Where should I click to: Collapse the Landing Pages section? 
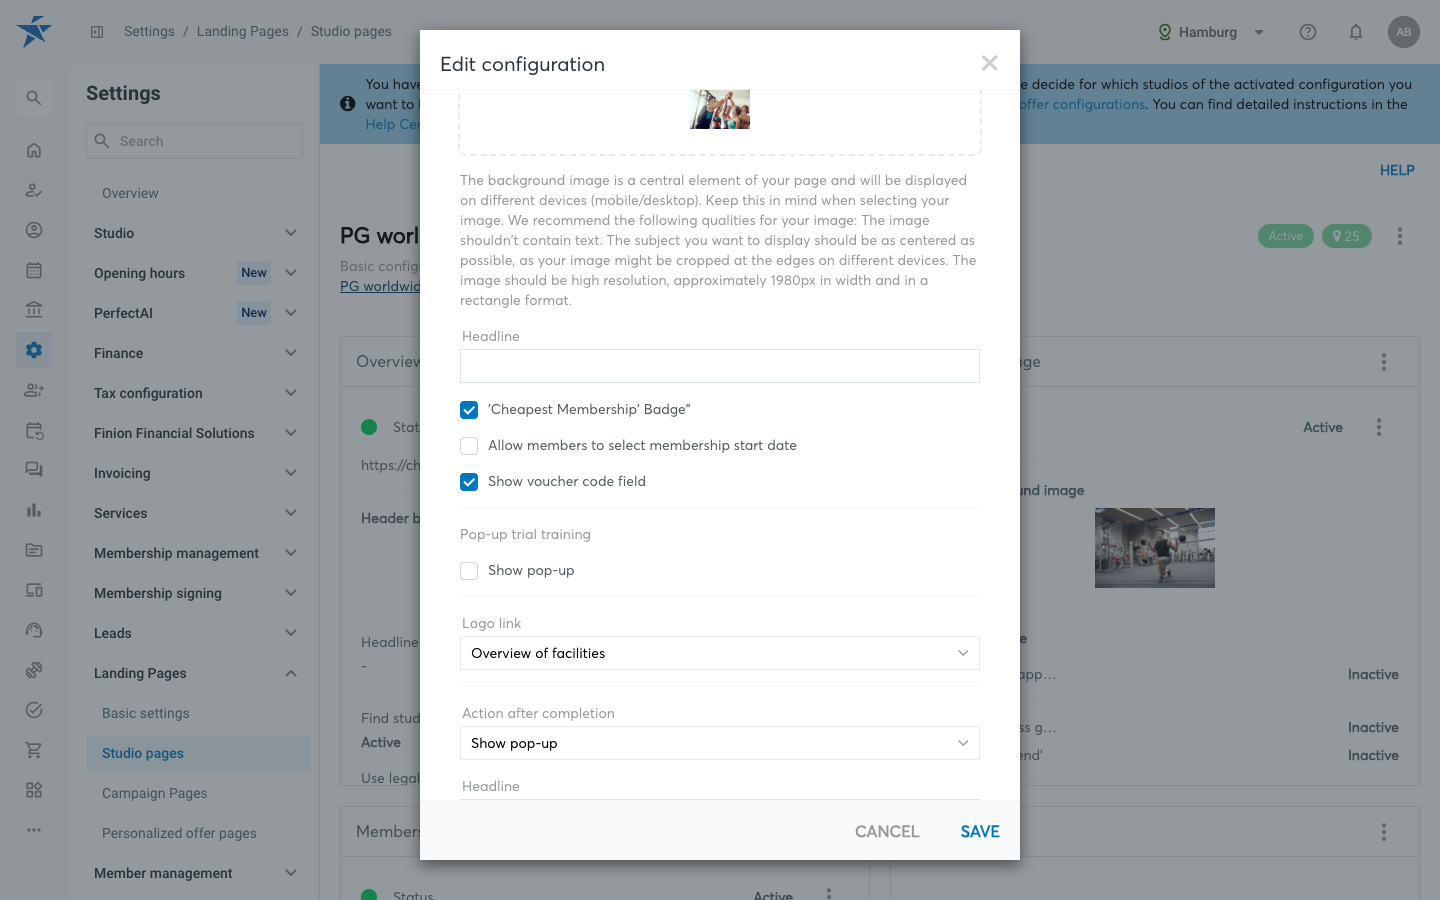pyautogui.click(x=198, y=673)
